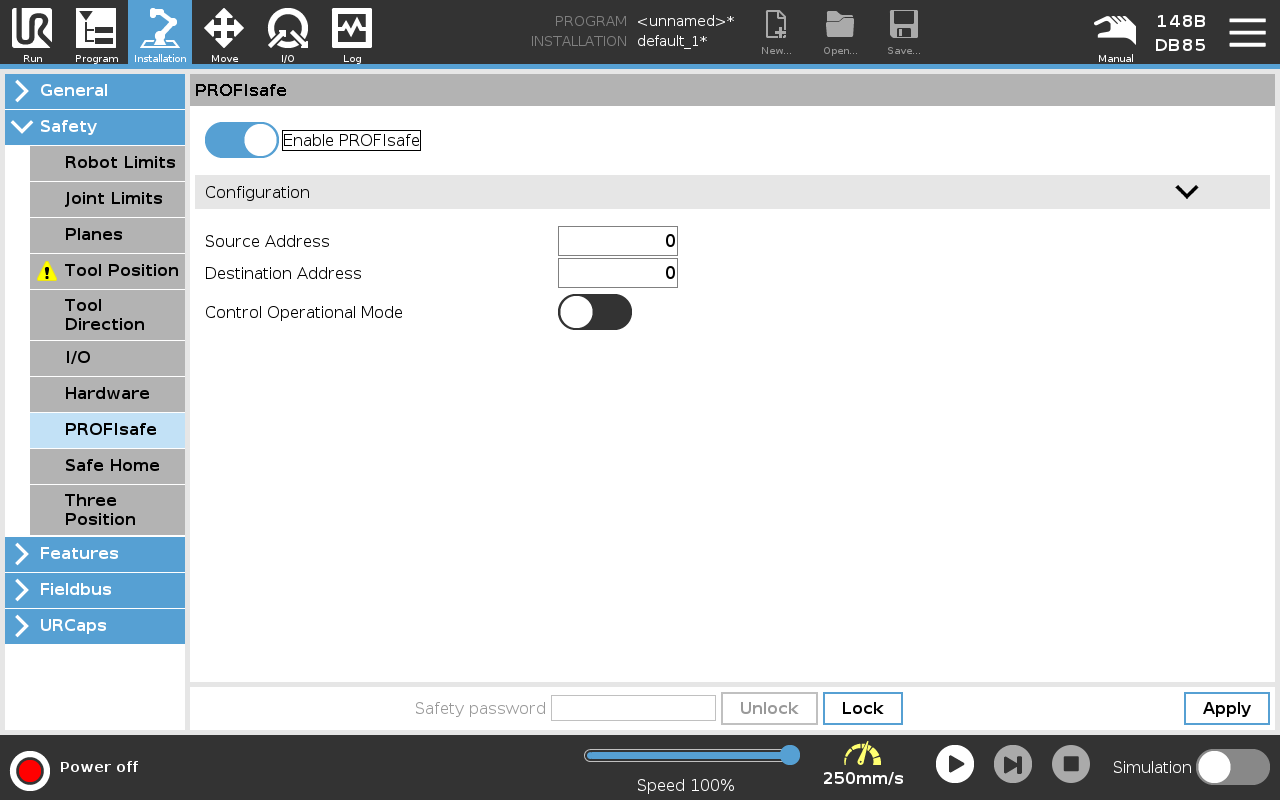Click the installation name default_1*
This screenshot has width=1280, height=800.
(672, 41)
